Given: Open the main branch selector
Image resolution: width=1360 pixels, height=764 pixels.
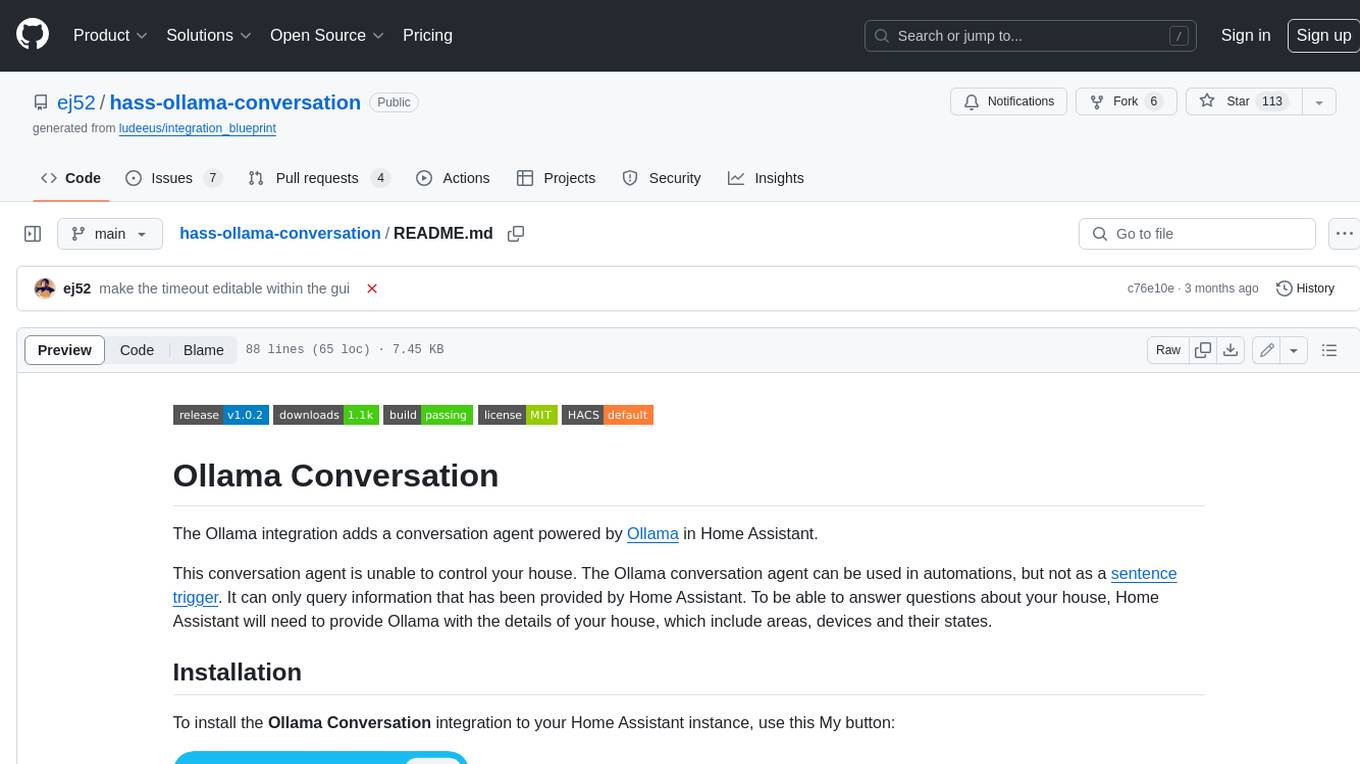Looking at the screenshot, I should coord(110,234).
